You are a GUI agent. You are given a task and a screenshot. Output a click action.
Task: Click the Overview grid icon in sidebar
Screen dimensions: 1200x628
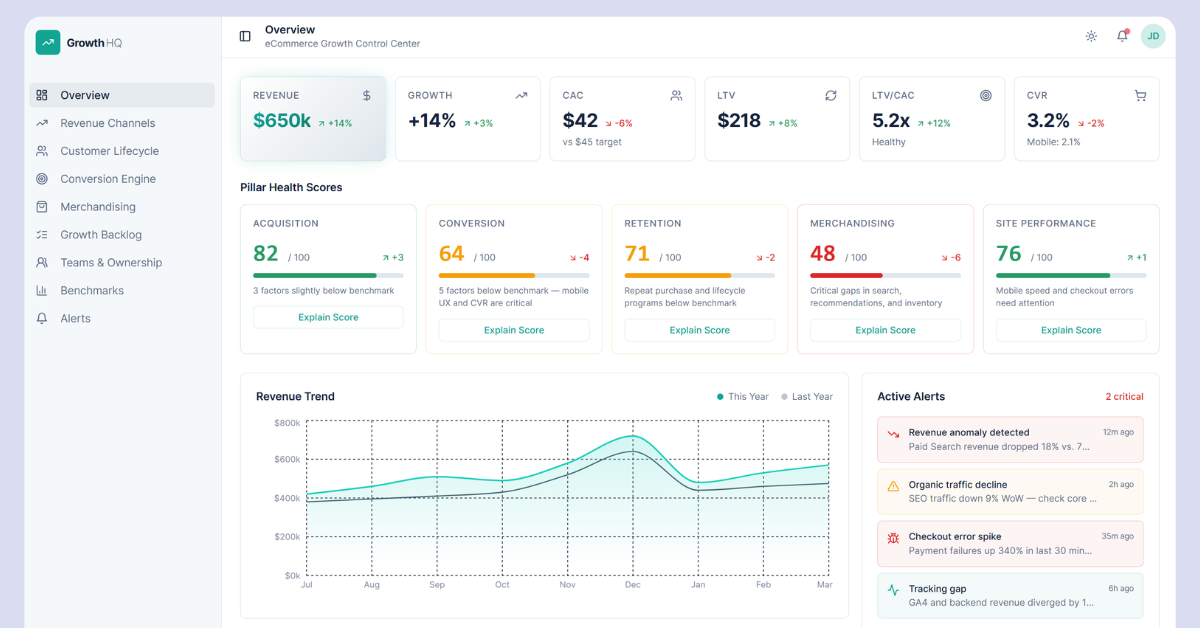coord(42,95)
